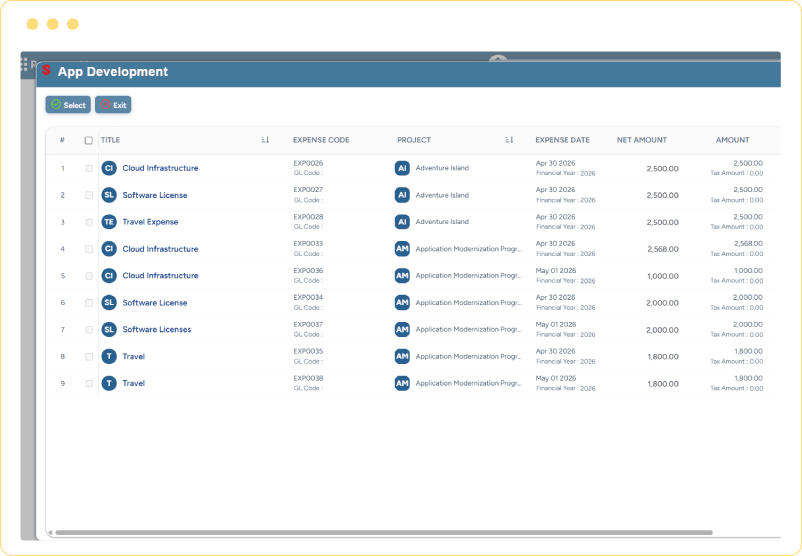The height and width of the screenshot is (556, 802).
Task: Click the net amount 2,568.00
Action: [663, 249]
